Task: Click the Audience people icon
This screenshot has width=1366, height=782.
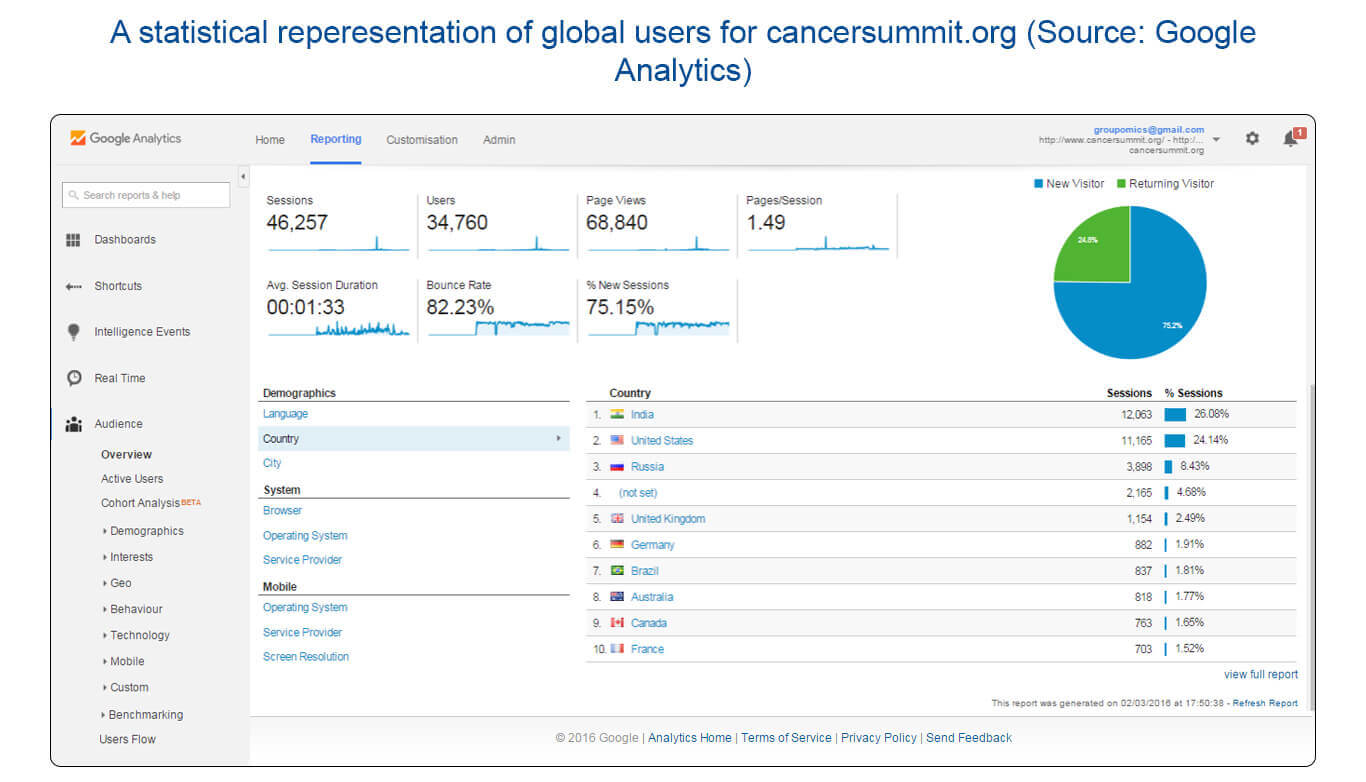Action: pos(73,424)
